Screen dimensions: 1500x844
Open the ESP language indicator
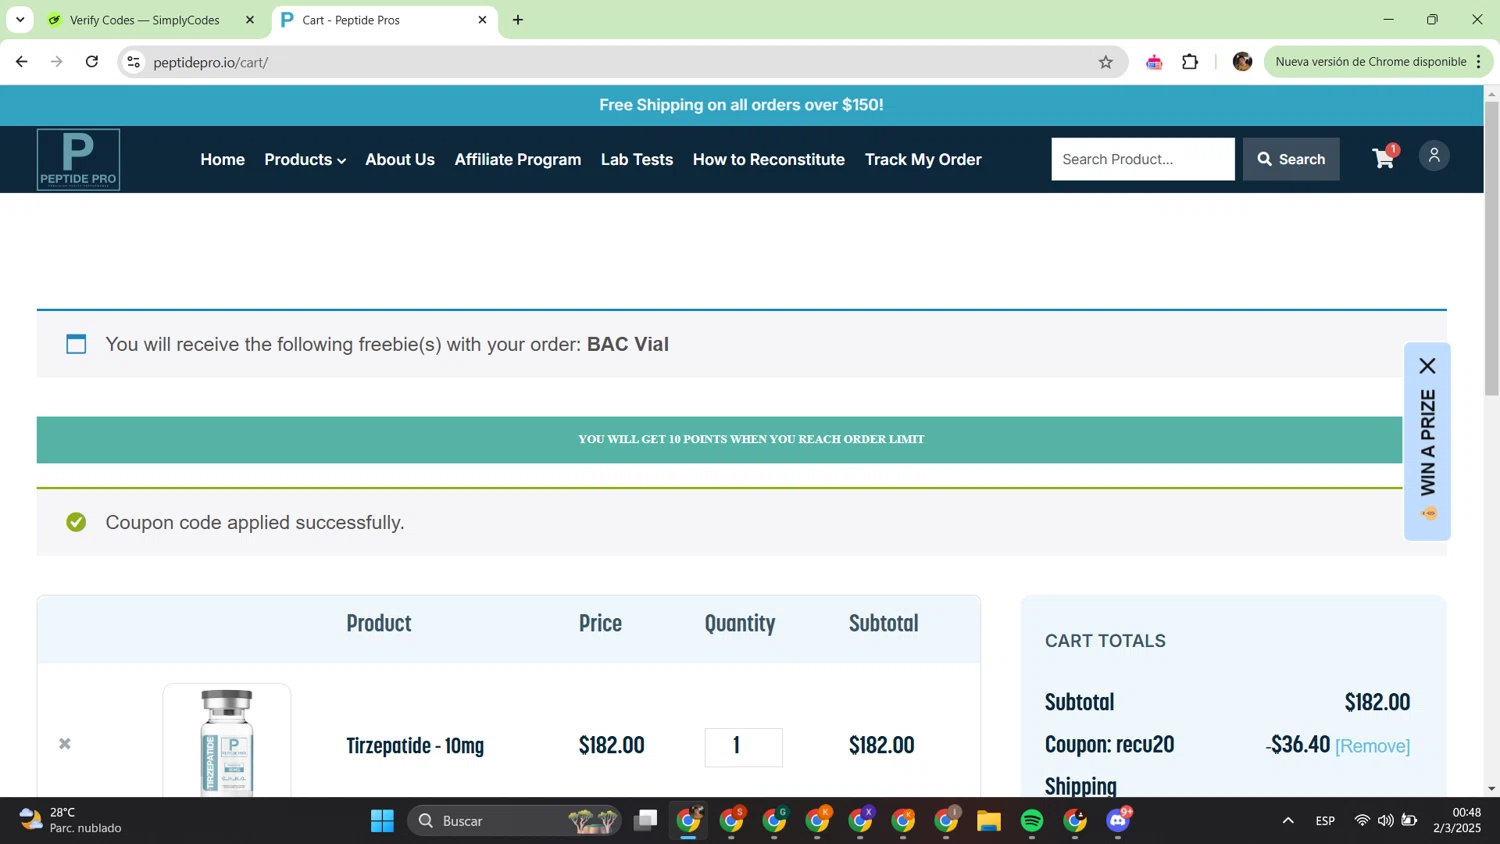(x=1325, y=821)
